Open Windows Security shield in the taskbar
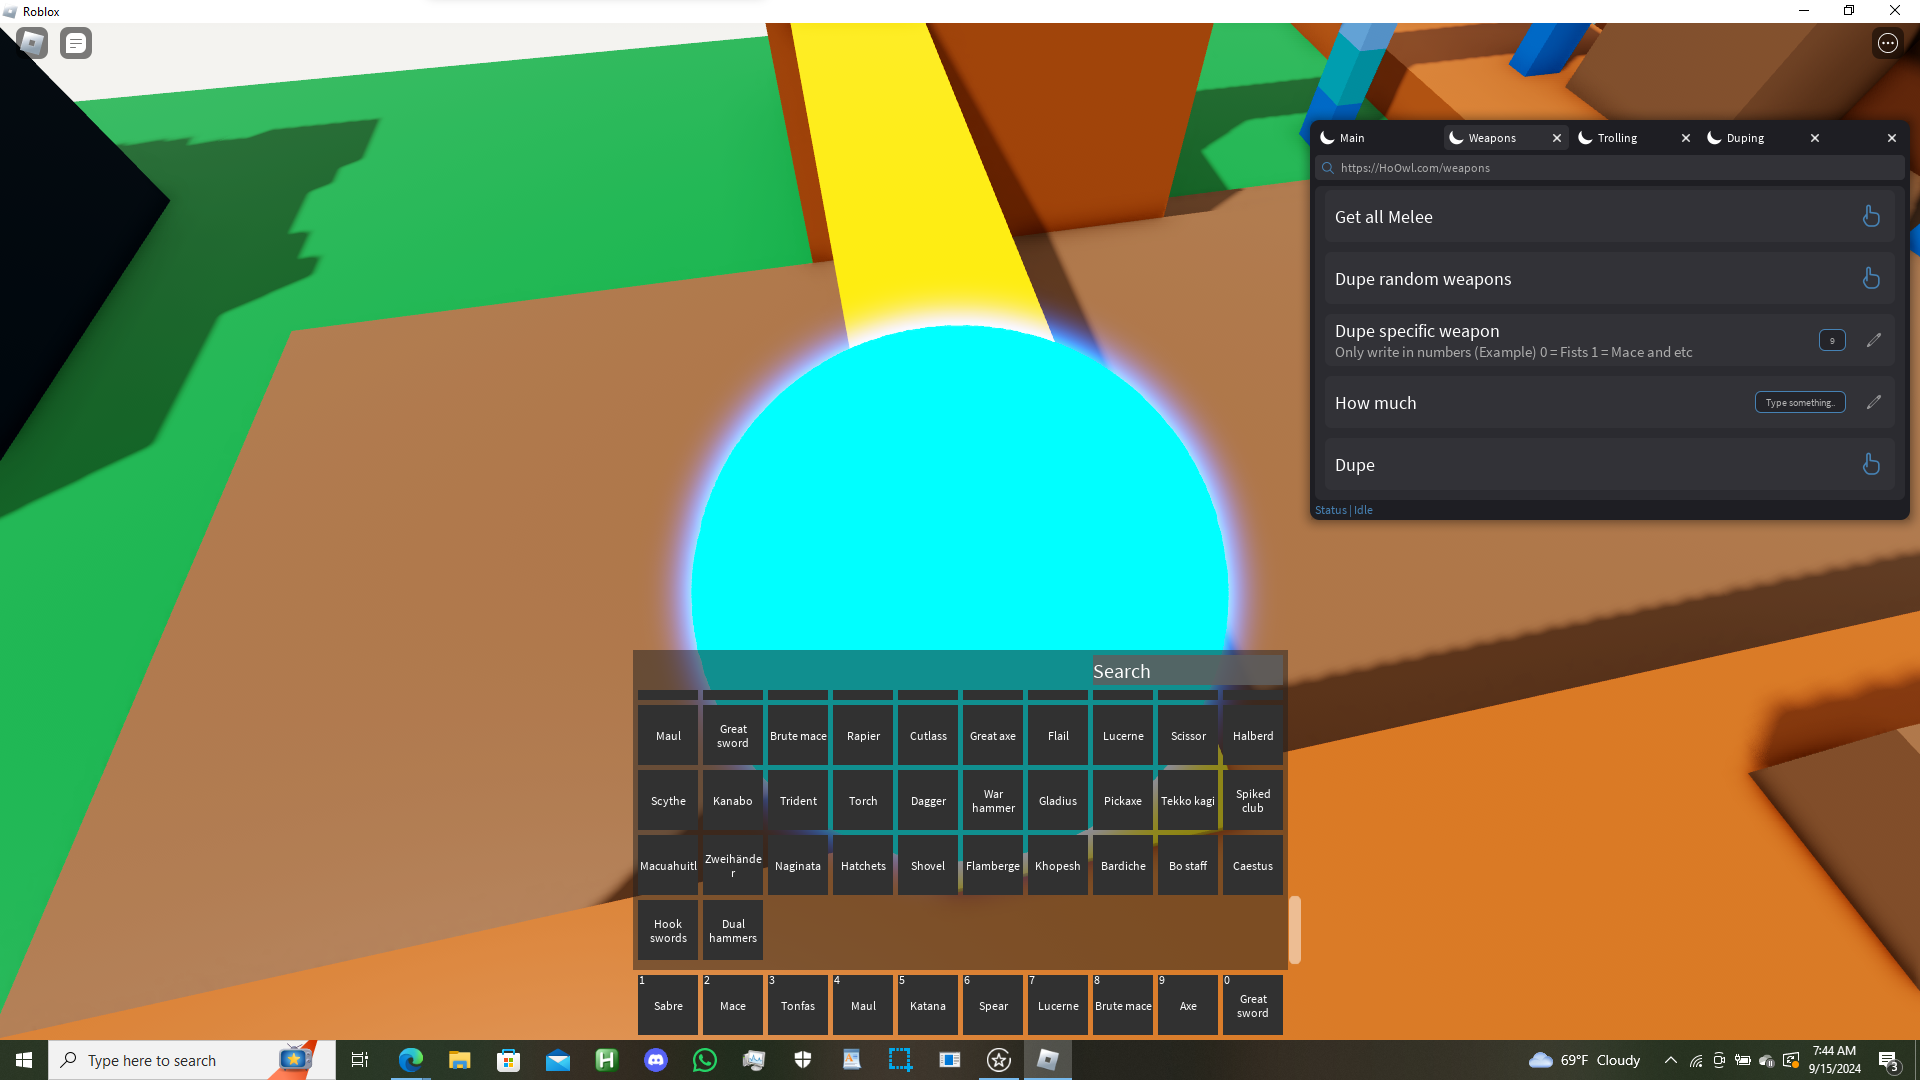1920x1080 pixels. pyautogui.click(x=803, y=1060)
